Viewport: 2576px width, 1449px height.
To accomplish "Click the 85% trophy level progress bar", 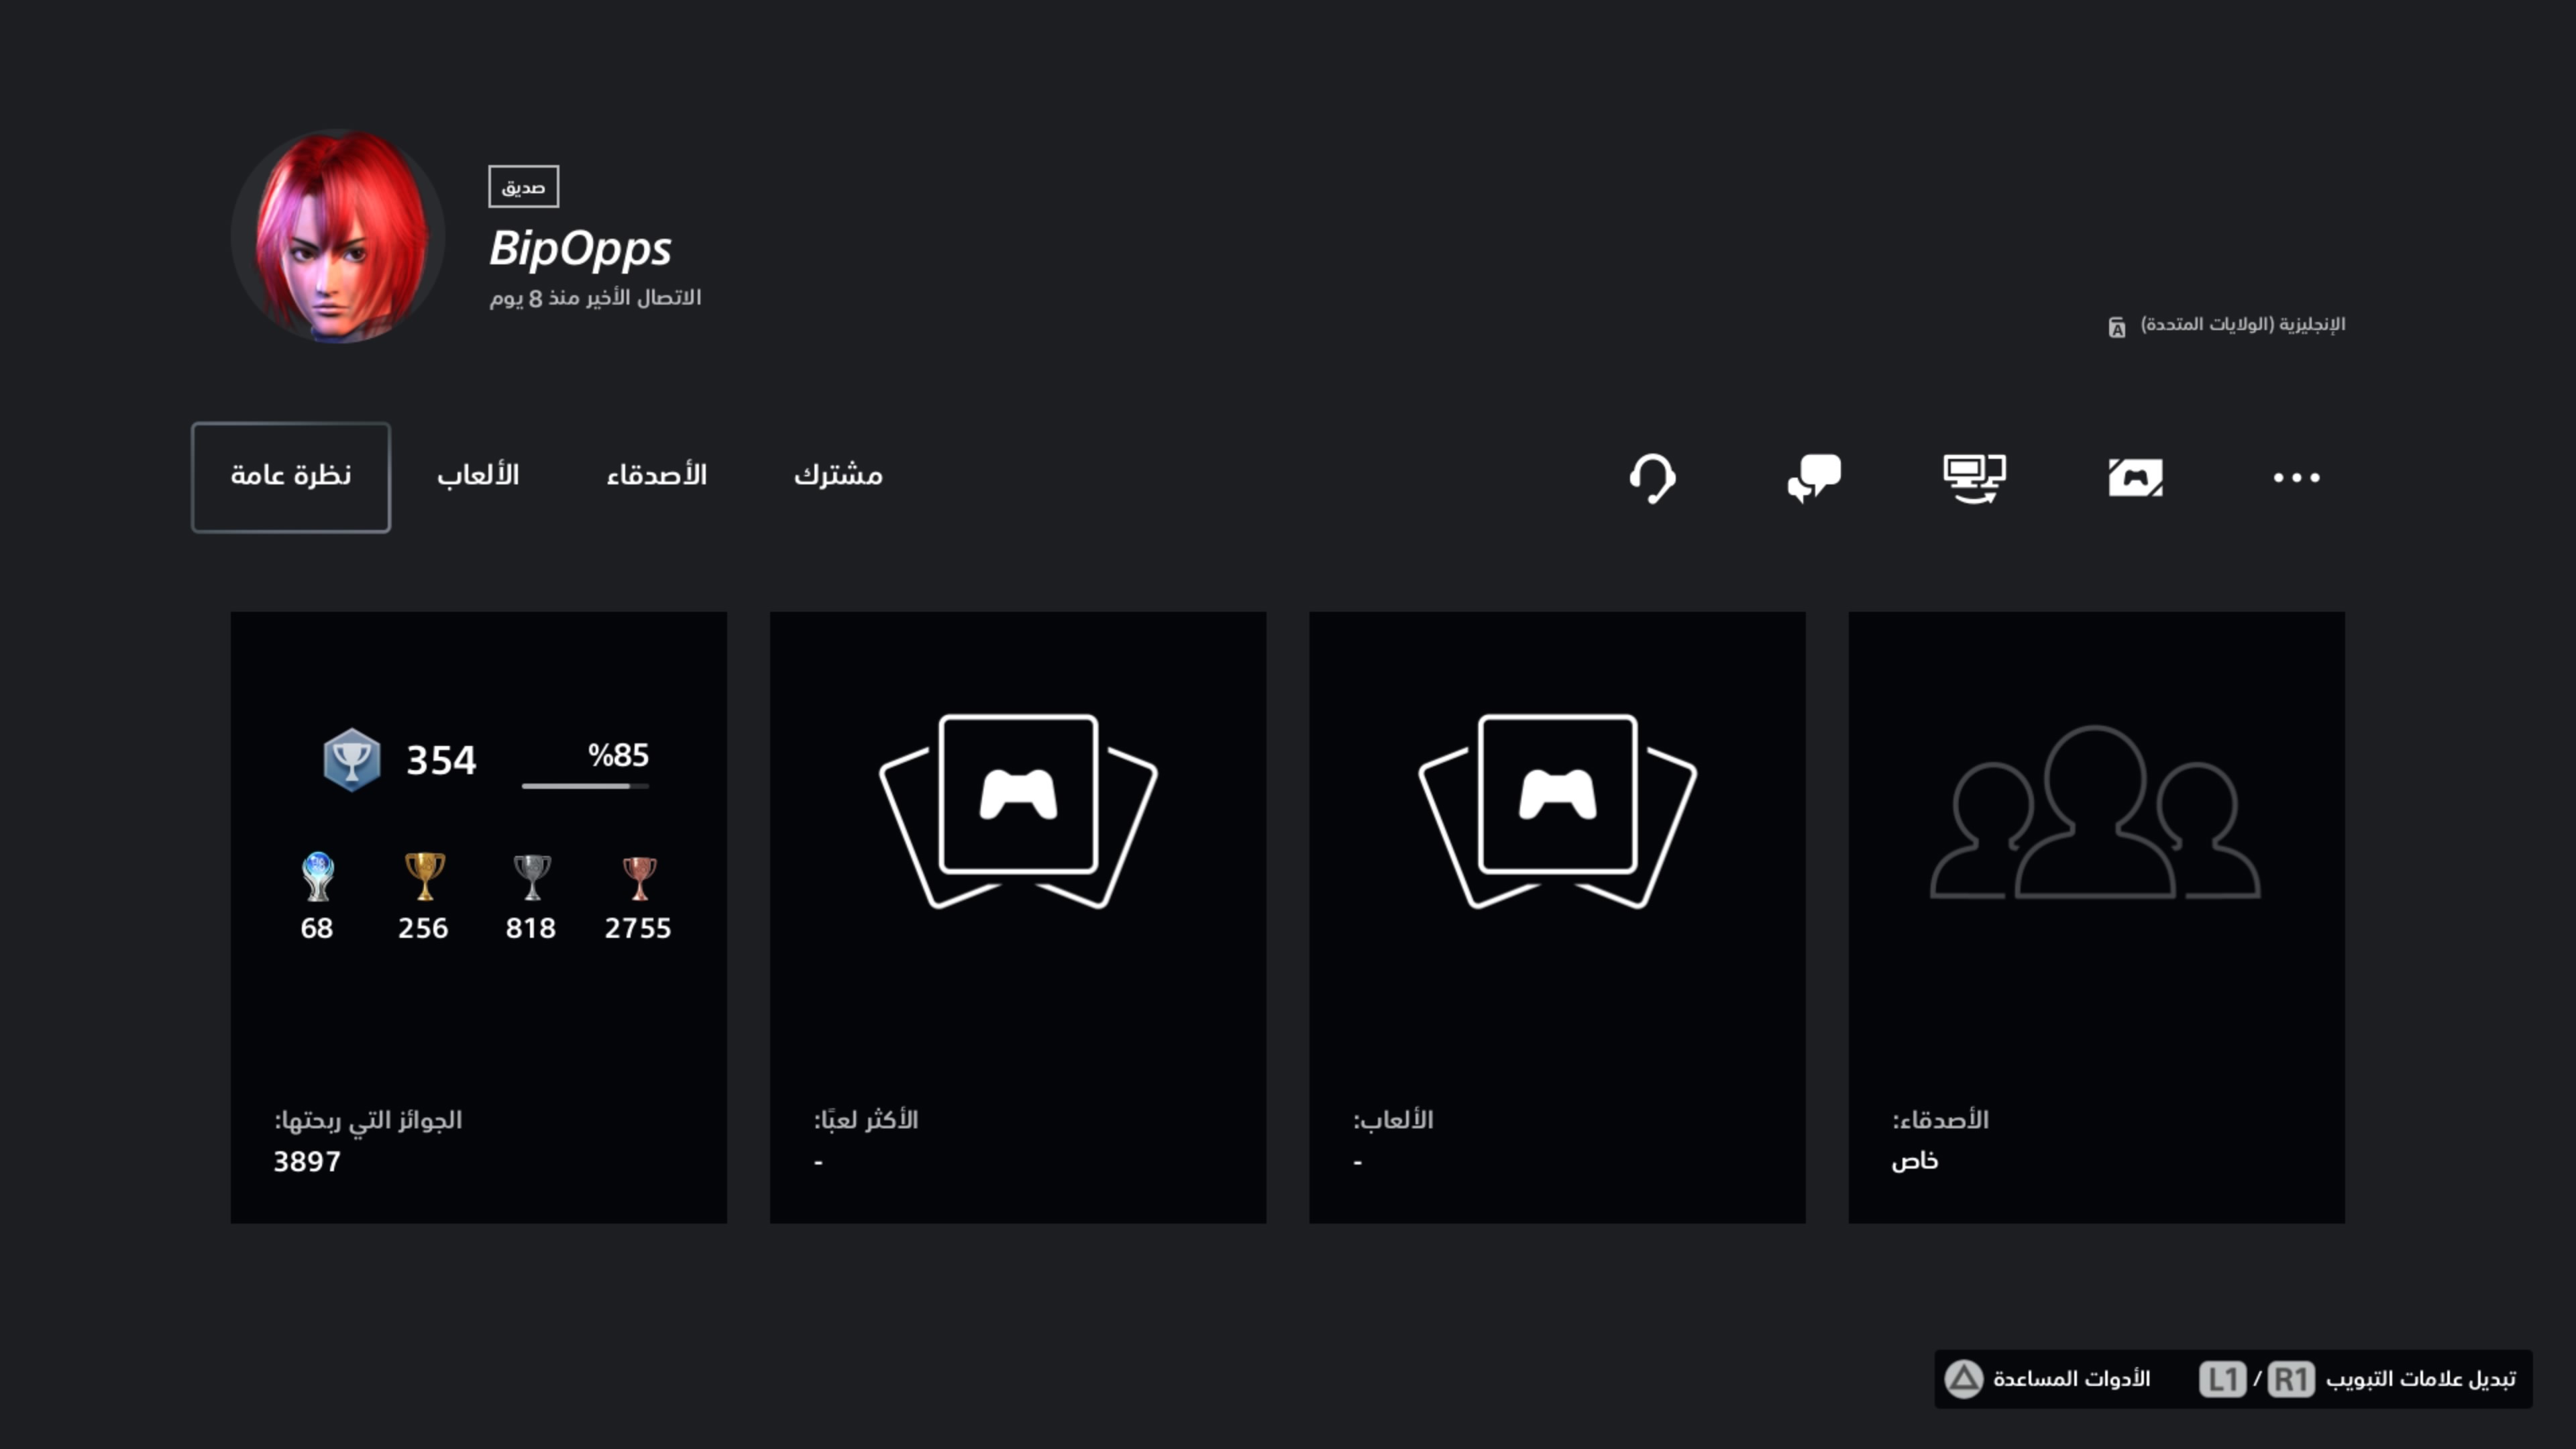I will (585, 785).
